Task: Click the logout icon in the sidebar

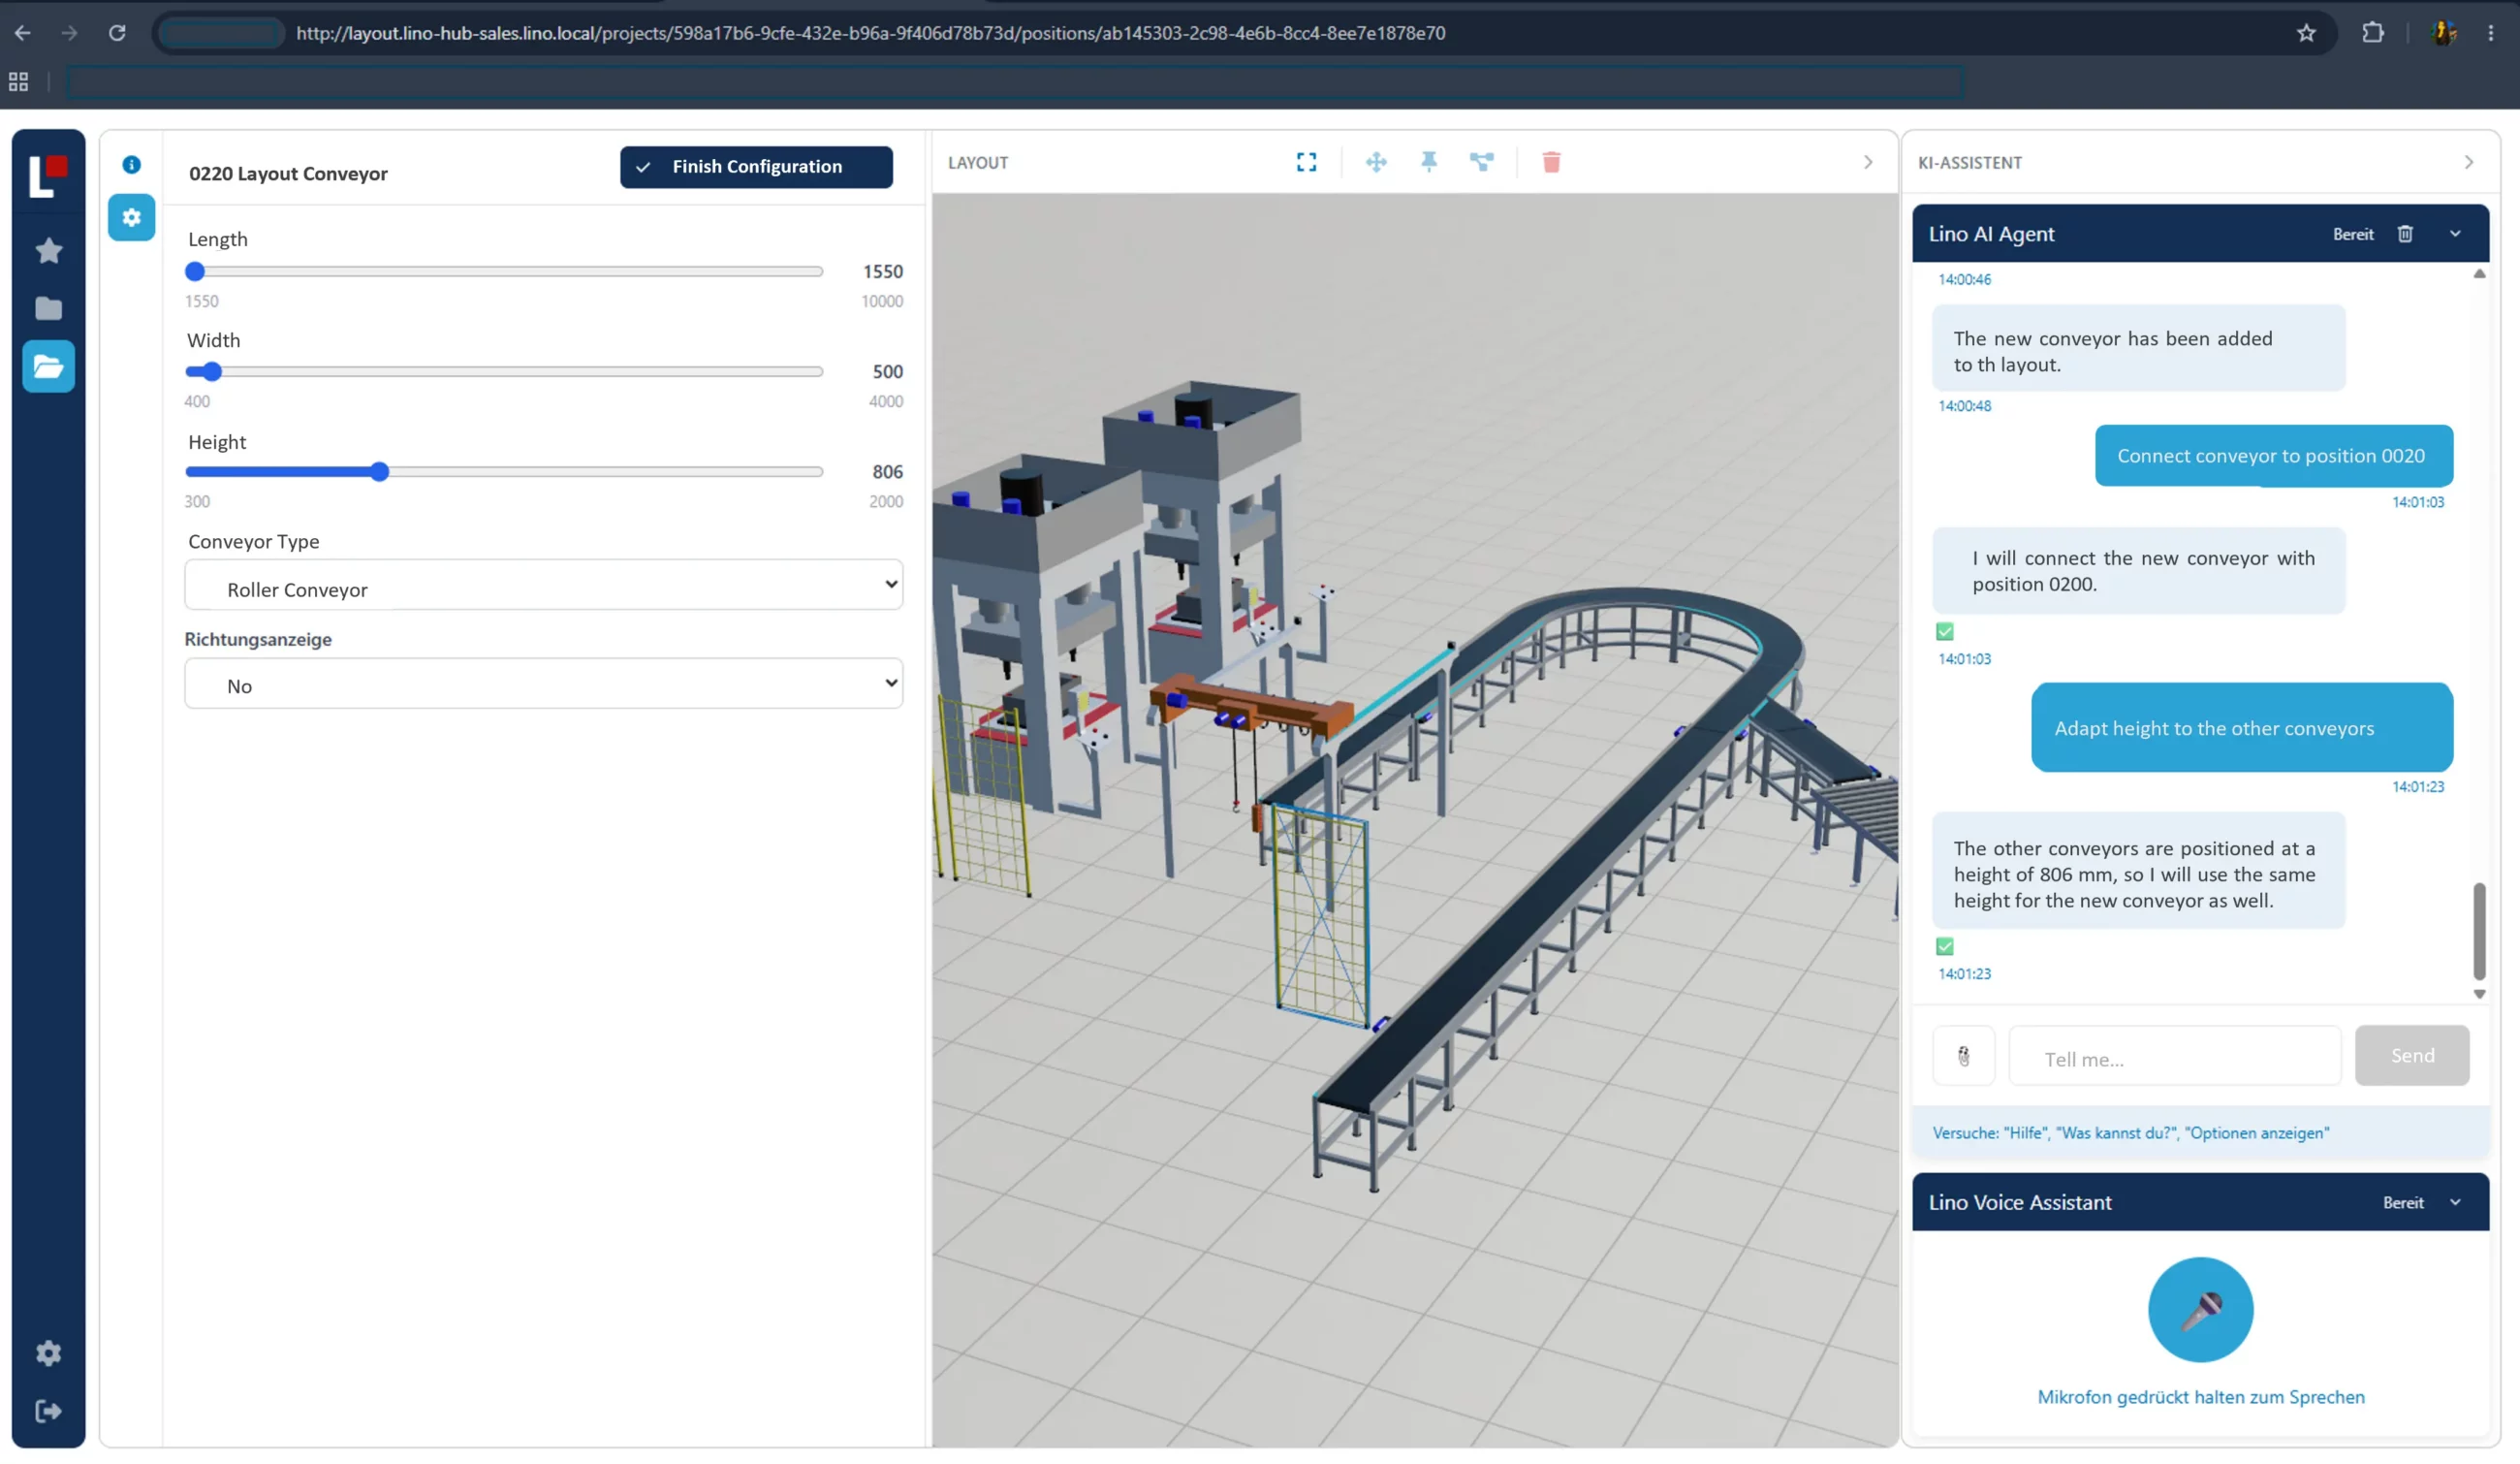Action: click(x=48, y=1411)
